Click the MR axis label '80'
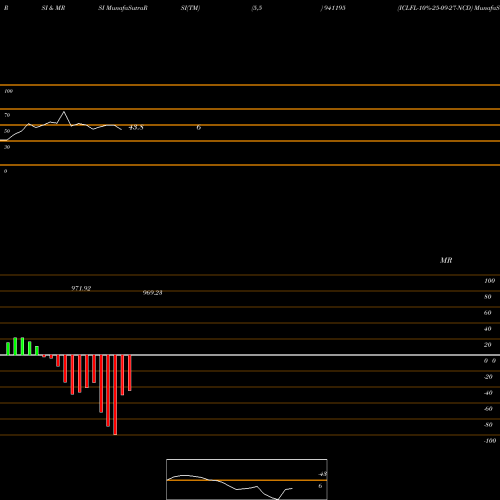 [488, 297]
